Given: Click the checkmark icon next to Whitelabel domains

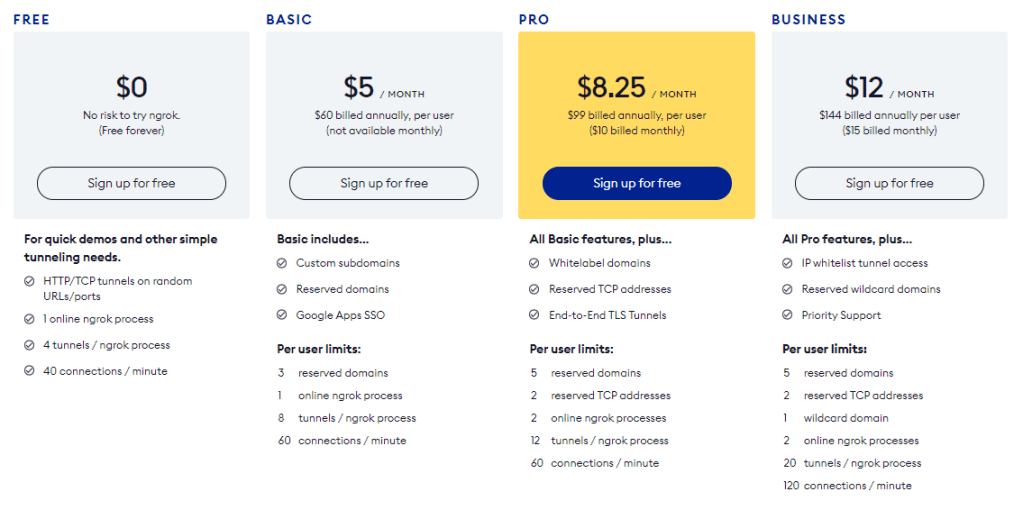Looking at the screenshot, I should coord(535,263).
